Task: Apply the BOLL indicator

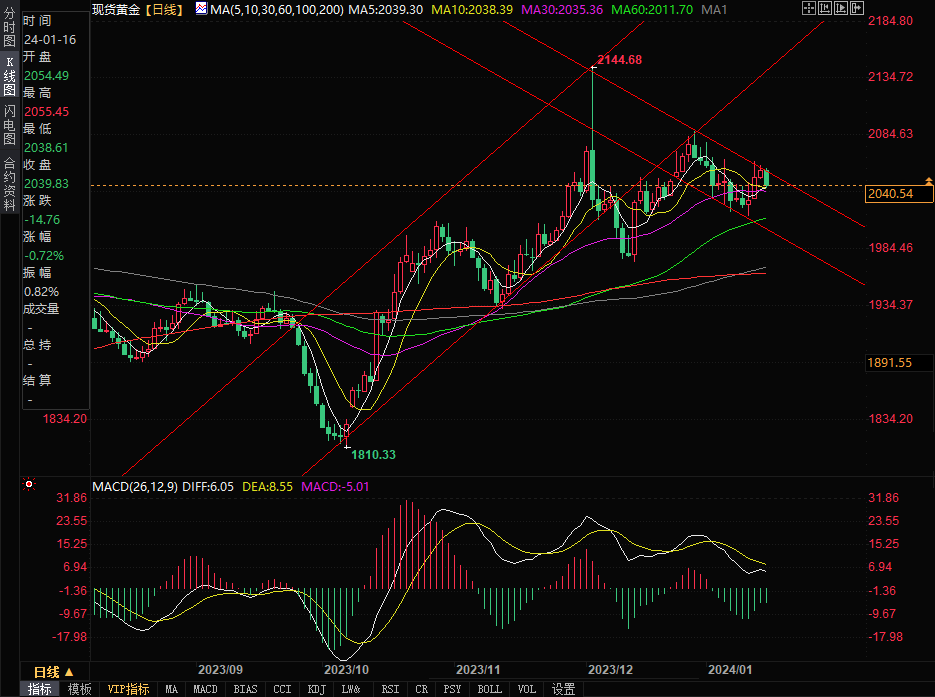Action: pos(489,689)
